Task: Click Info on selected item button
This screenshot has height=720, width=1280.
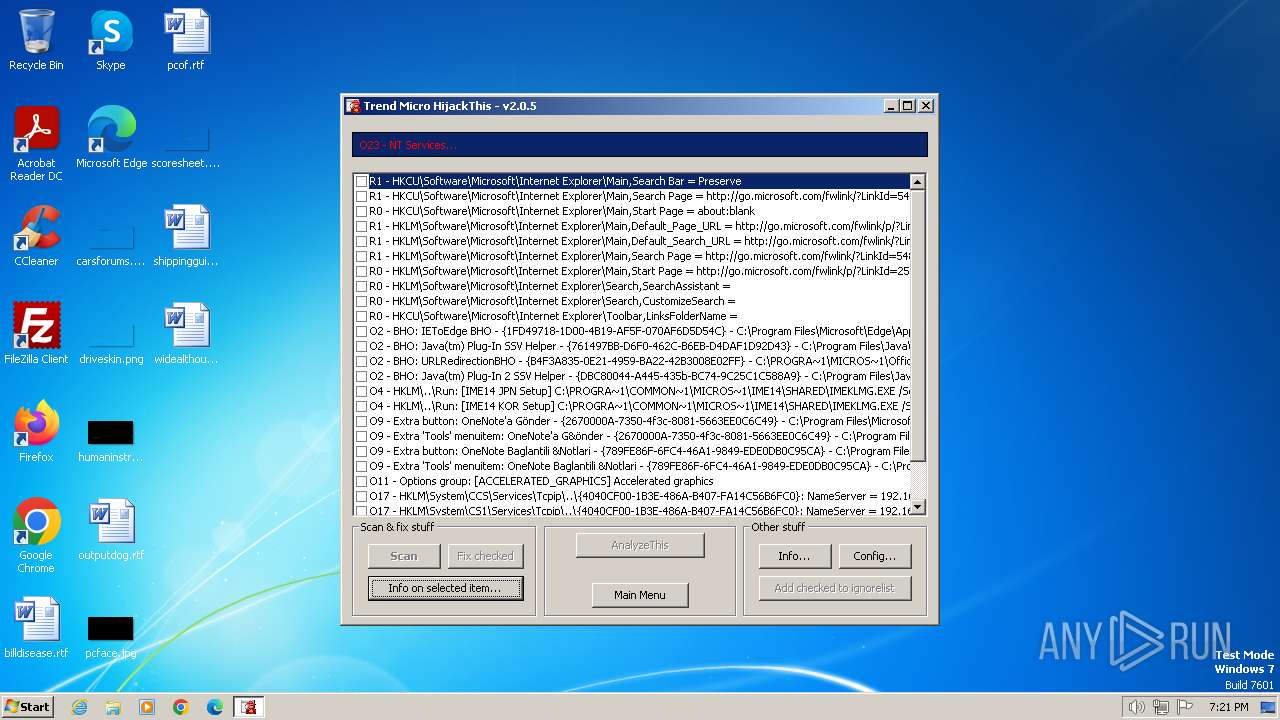Action: pos(445,588)
